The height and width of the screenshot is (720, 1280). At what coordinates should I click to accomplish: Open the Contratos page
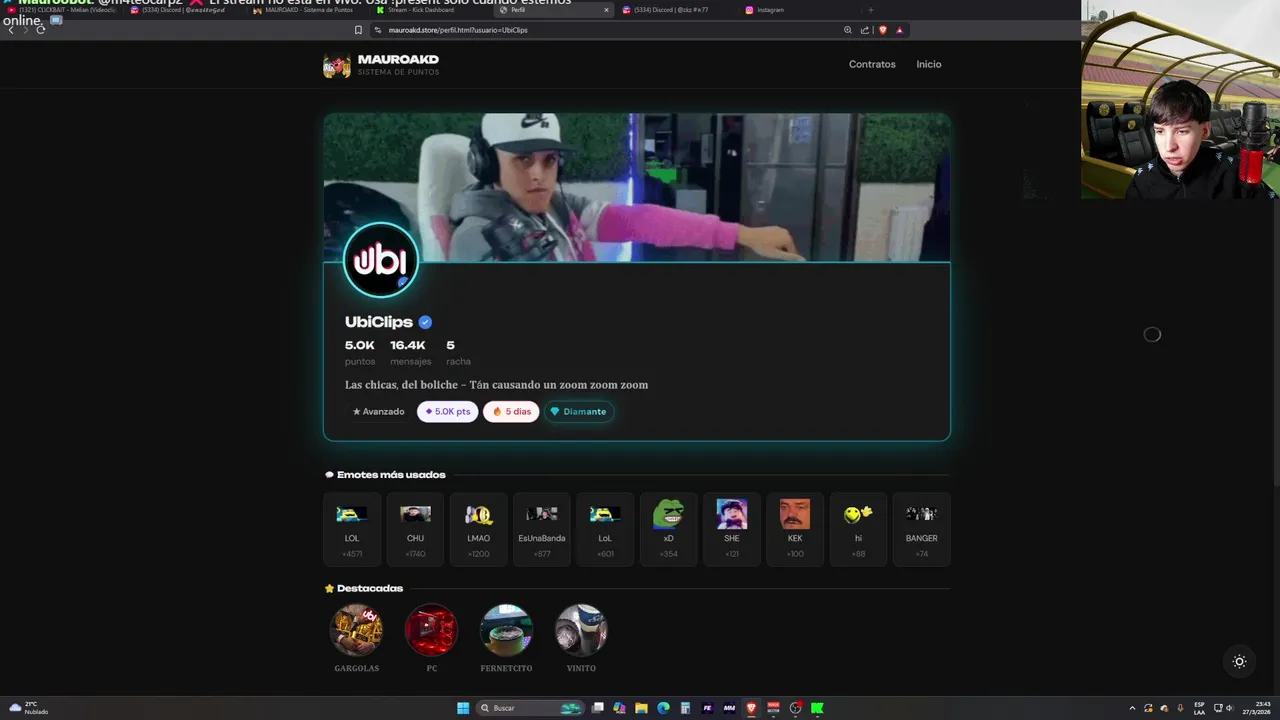[872, 64]
